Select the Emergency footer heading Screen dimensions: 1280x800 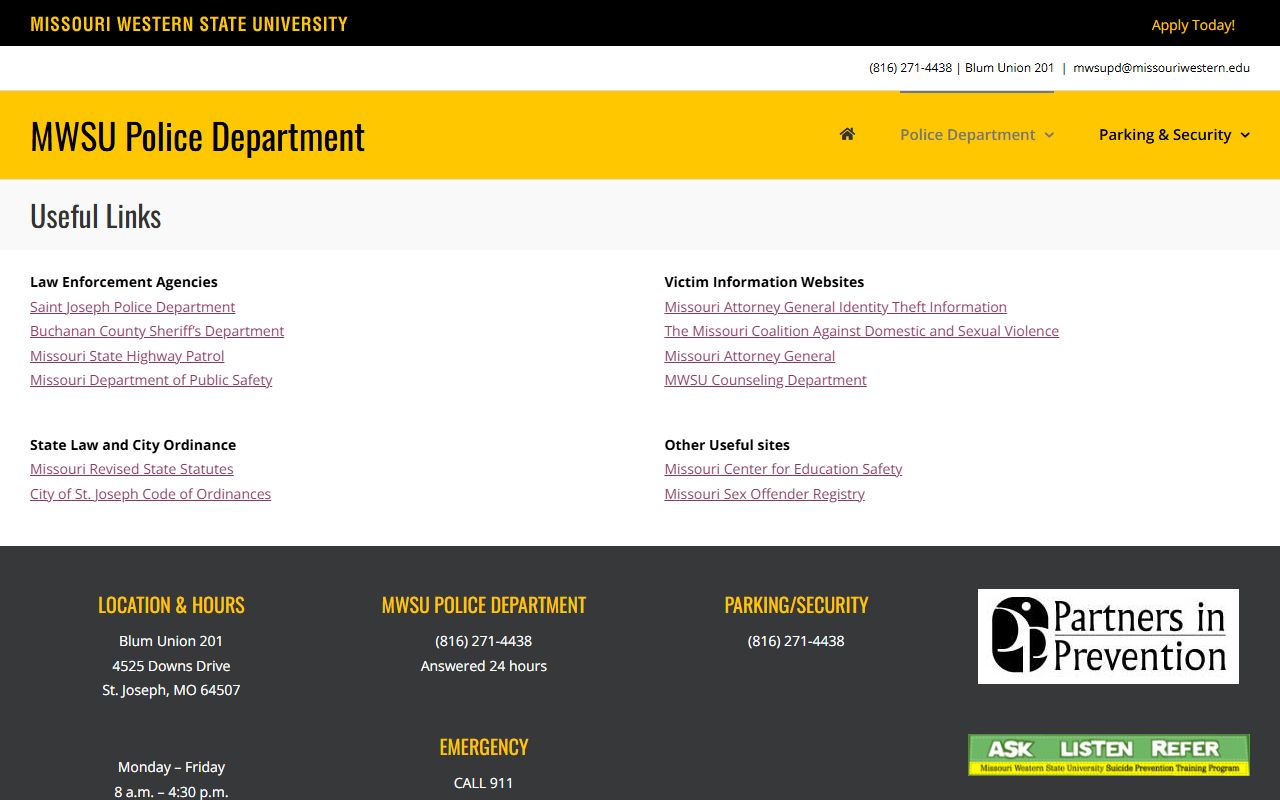[x=484, y=747]
